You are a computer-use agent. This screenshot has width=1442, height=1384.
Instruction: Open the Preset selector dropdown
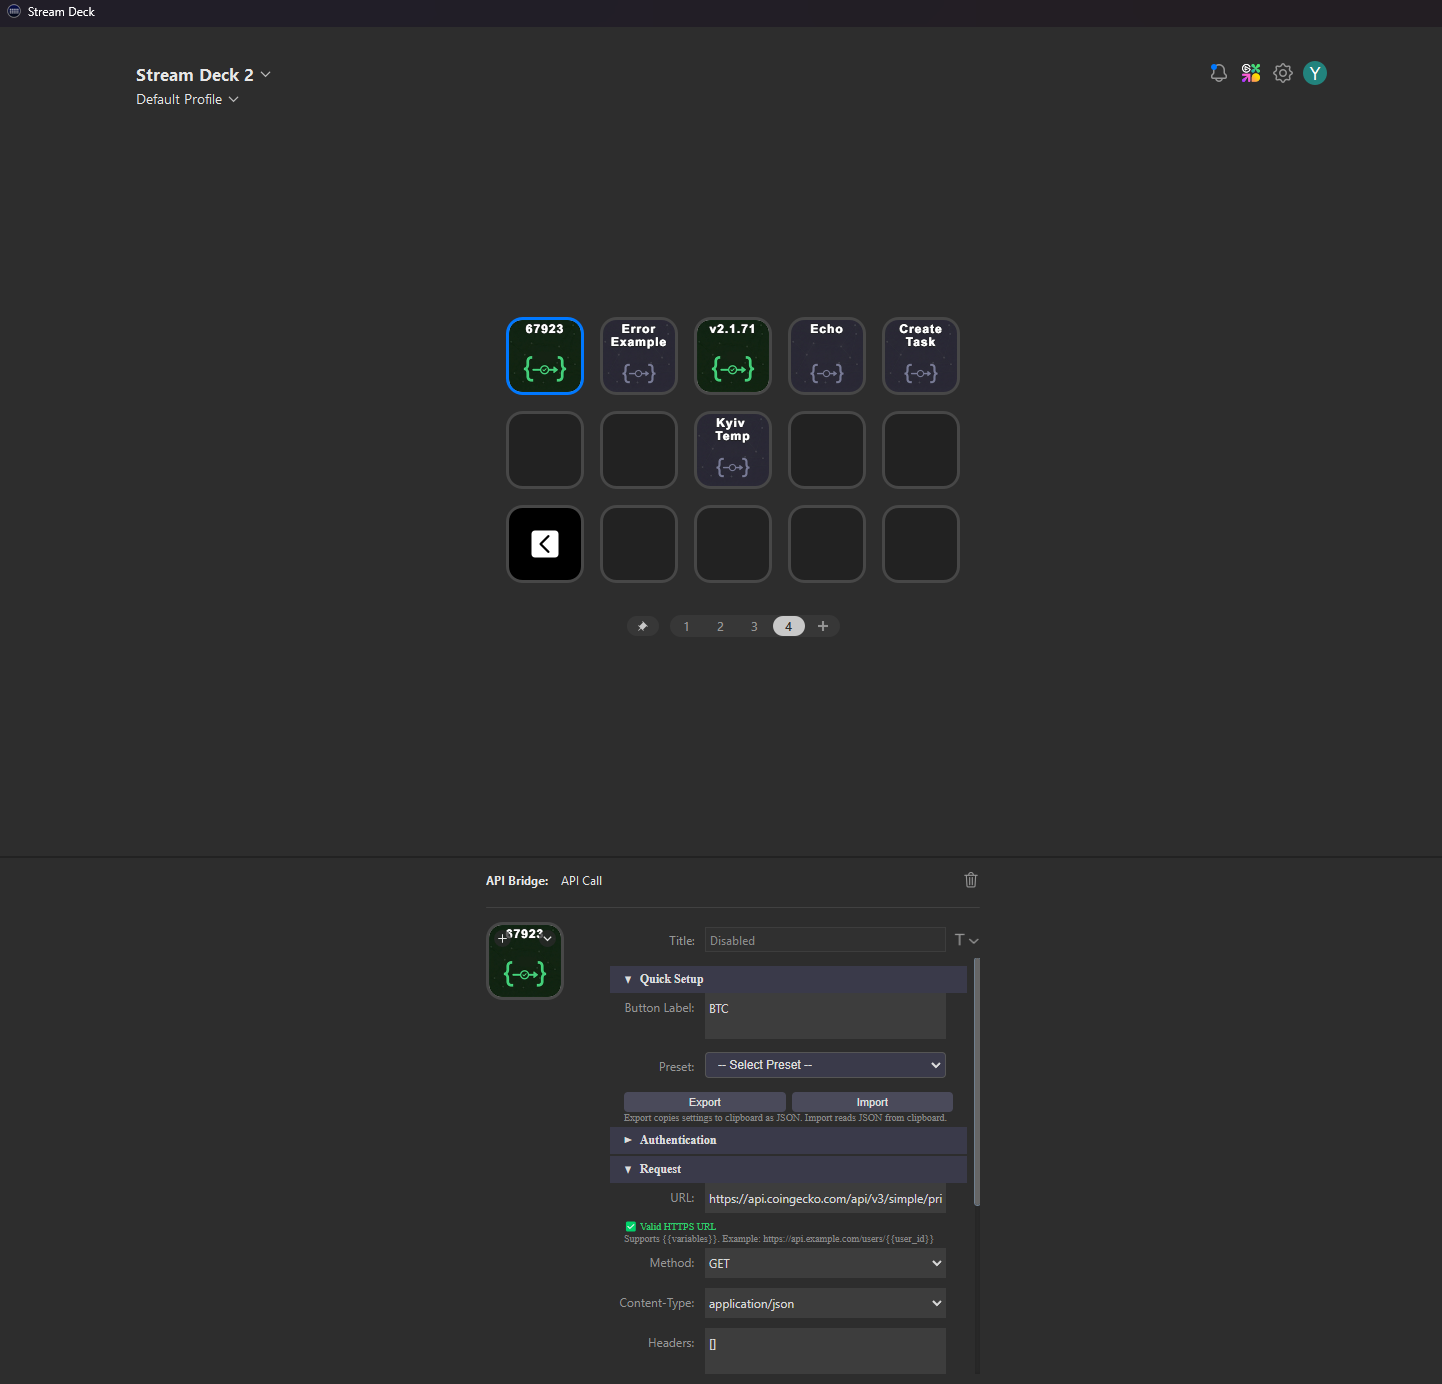[824, 1064]
